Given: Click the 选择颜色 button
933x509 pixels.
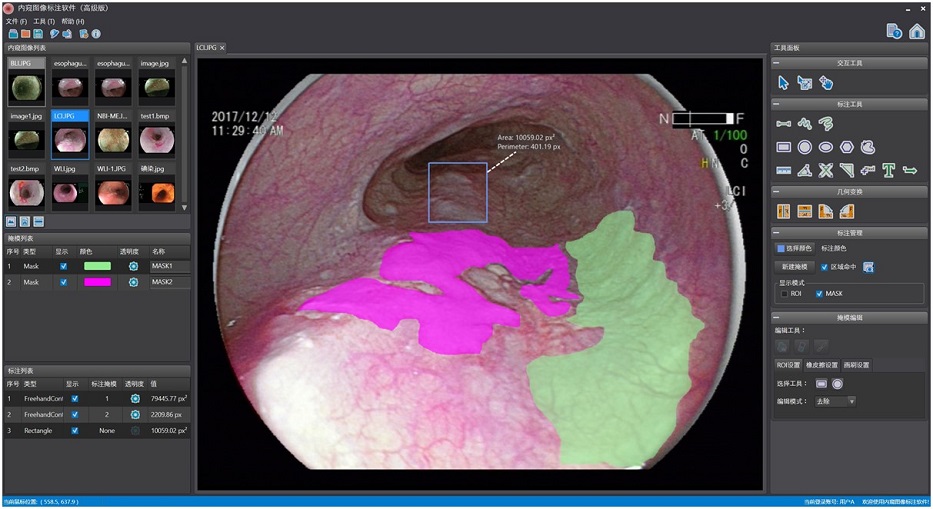Looking at the screenshot, I should coord(794,248).
